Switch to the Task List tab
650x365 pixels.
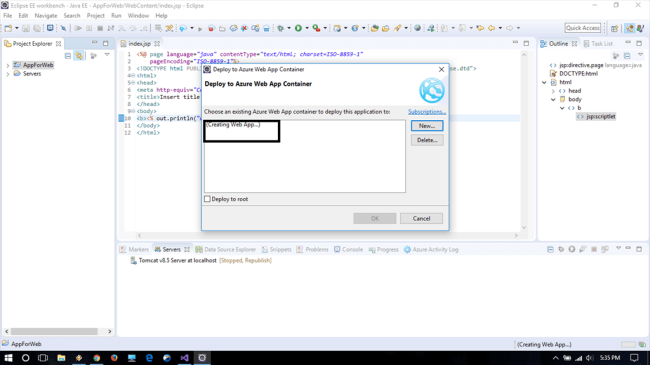tap(598, 44)
